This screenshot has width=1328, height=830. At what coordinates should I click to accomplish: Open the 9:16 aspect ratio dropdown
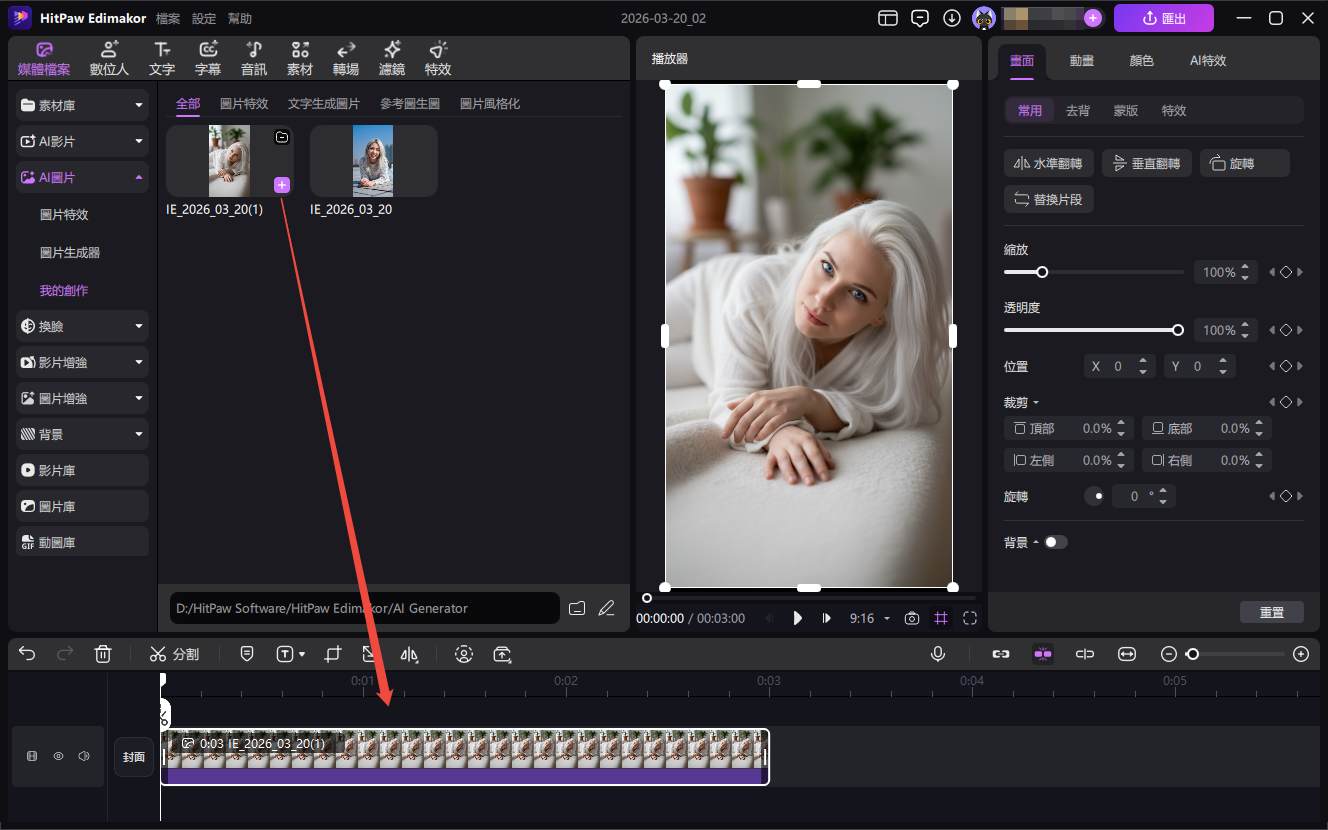point(868,618)
